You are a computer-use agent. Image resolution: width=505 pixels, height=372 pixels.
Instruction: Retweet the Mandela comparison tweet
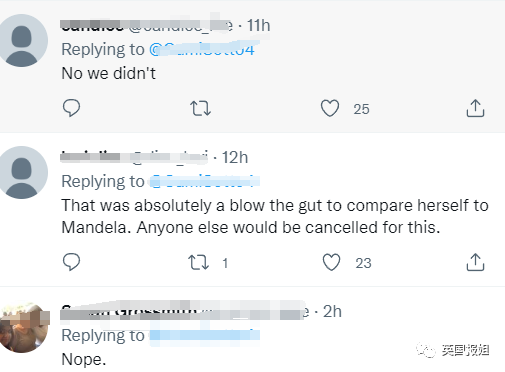pyautogui.click(x=199, y=262)
